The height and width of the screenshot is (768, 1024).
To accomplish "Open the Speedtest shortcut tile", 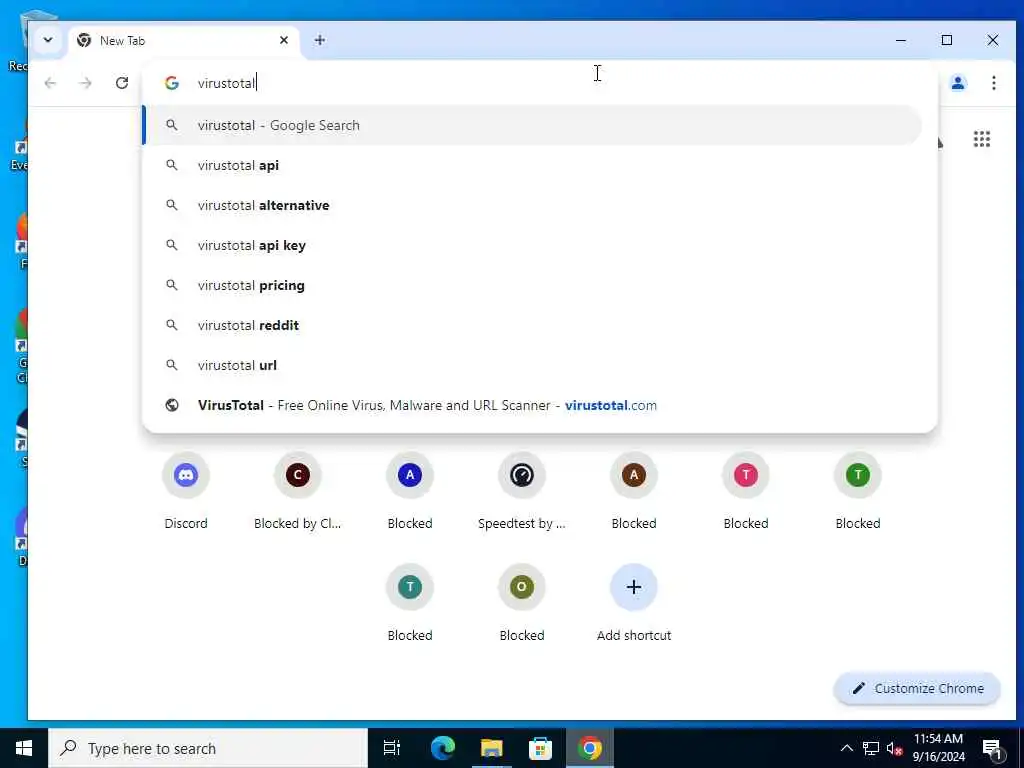I will (522, 490).
